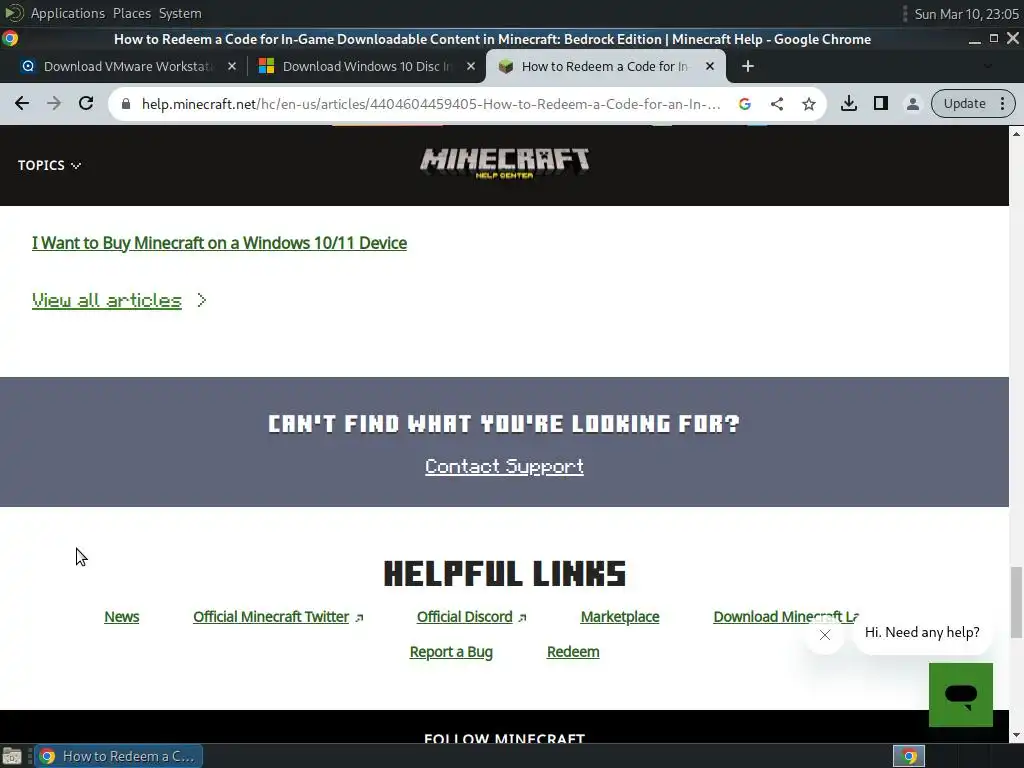The height and width of the screenshot is (768, 1024).
Task: Click the Redeem link
Action: [x=573, y=652]
